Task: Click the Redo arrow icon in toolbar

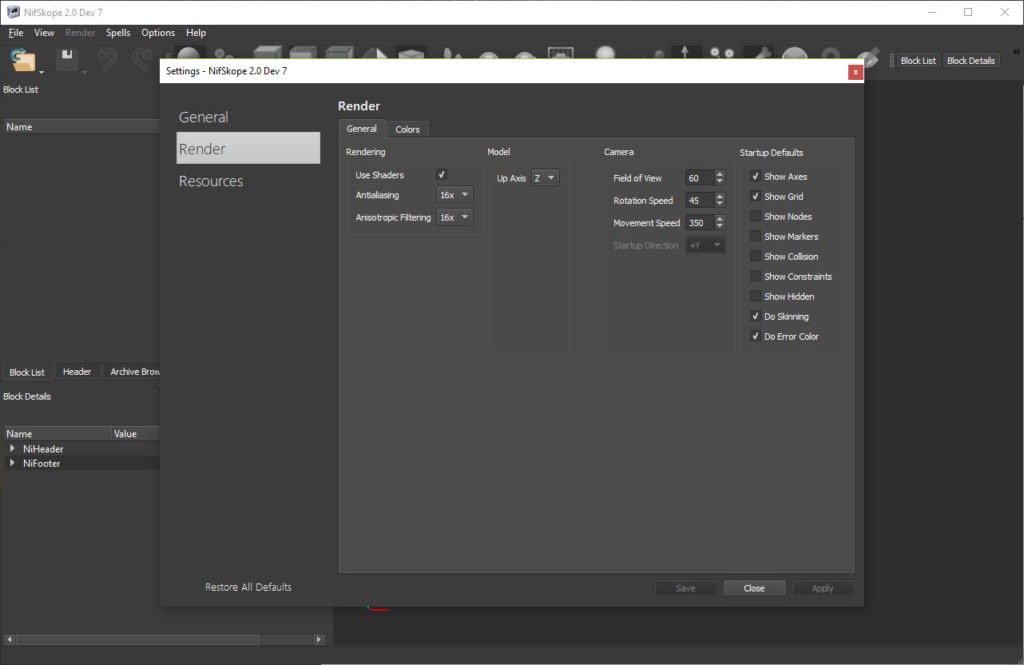Action: point(142,60)
